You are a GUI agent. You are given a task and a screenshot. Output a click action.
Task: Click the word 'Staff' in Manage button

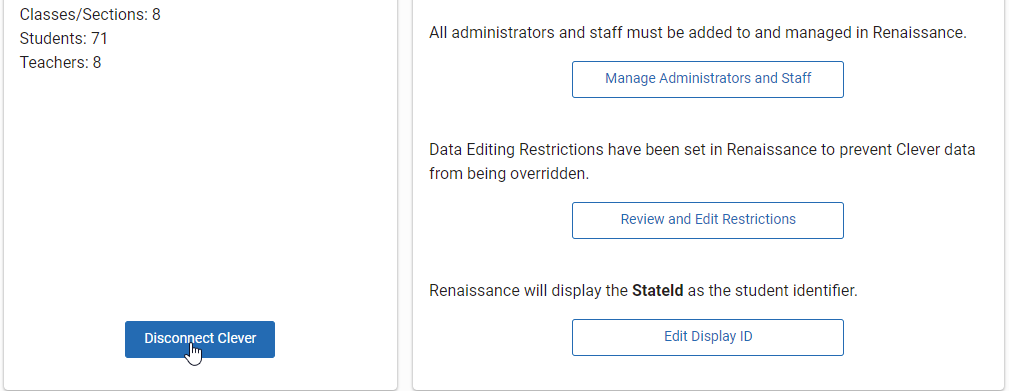(795, 78)
